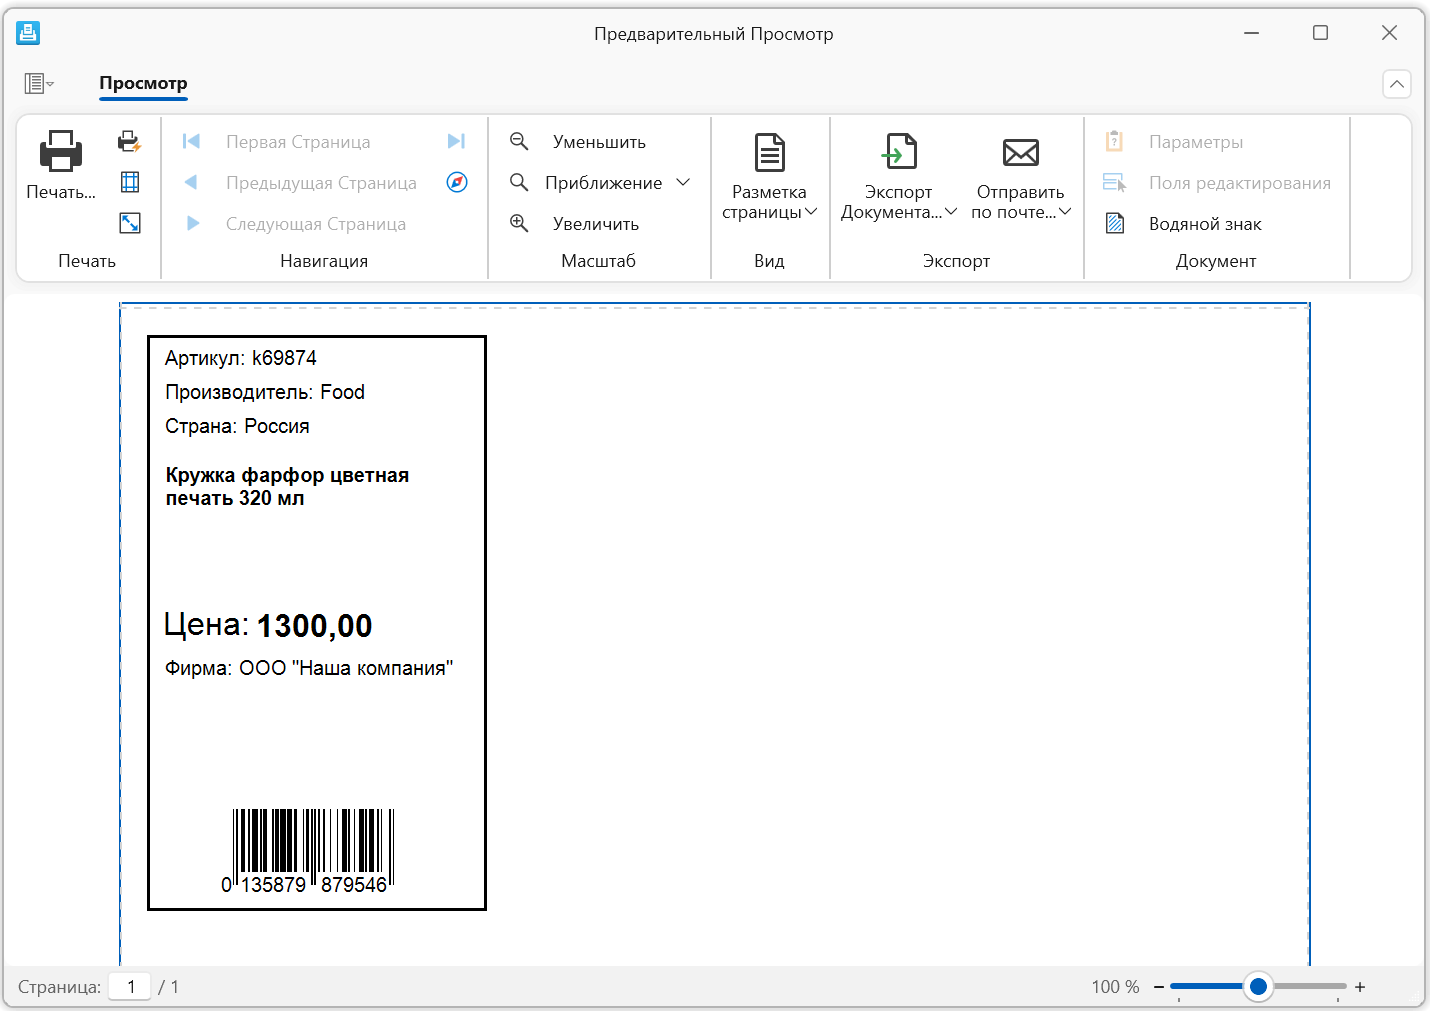The width and height of the screenshot is (1430, 1011).
Task: Click the text Артикул: k69874
Action: [x=241, y=358]
